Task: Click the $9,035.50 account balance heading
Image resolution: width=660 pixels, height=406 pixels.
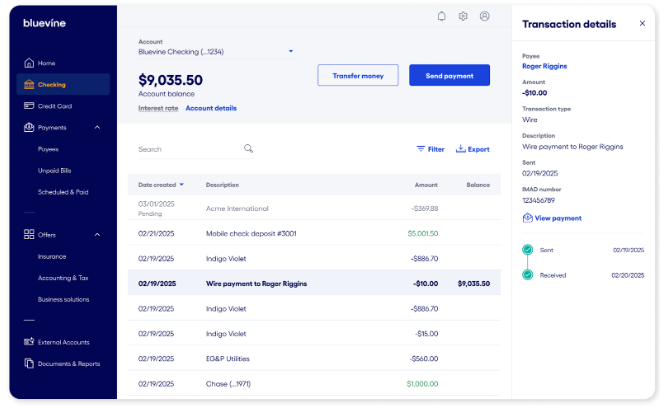Action: point(170,80)
